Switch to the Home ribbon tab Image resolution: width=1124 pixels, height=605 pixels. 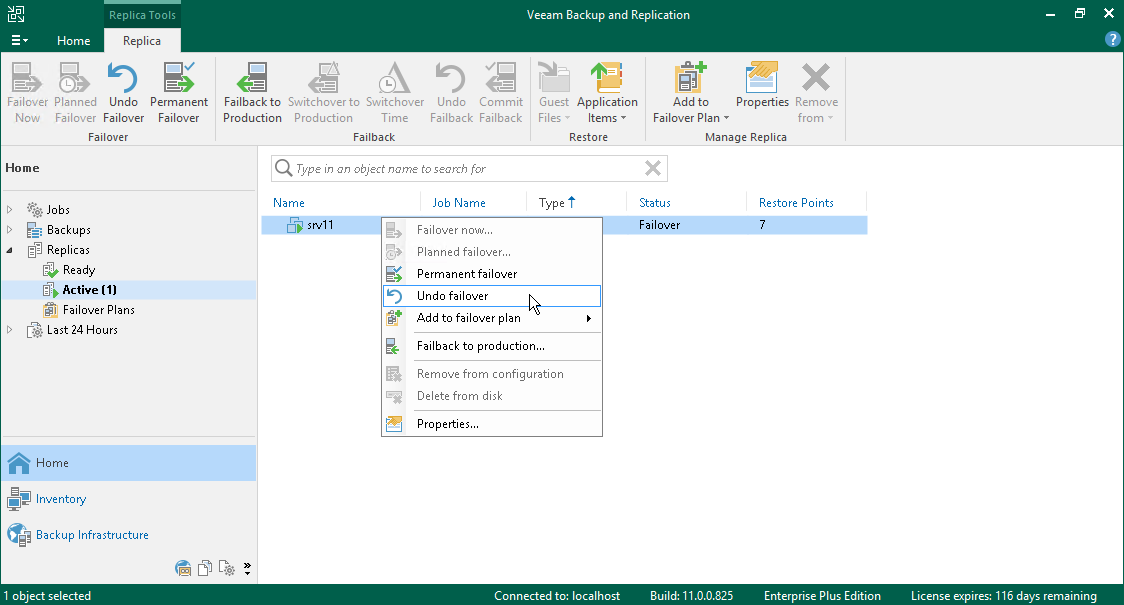pos(74,41)
